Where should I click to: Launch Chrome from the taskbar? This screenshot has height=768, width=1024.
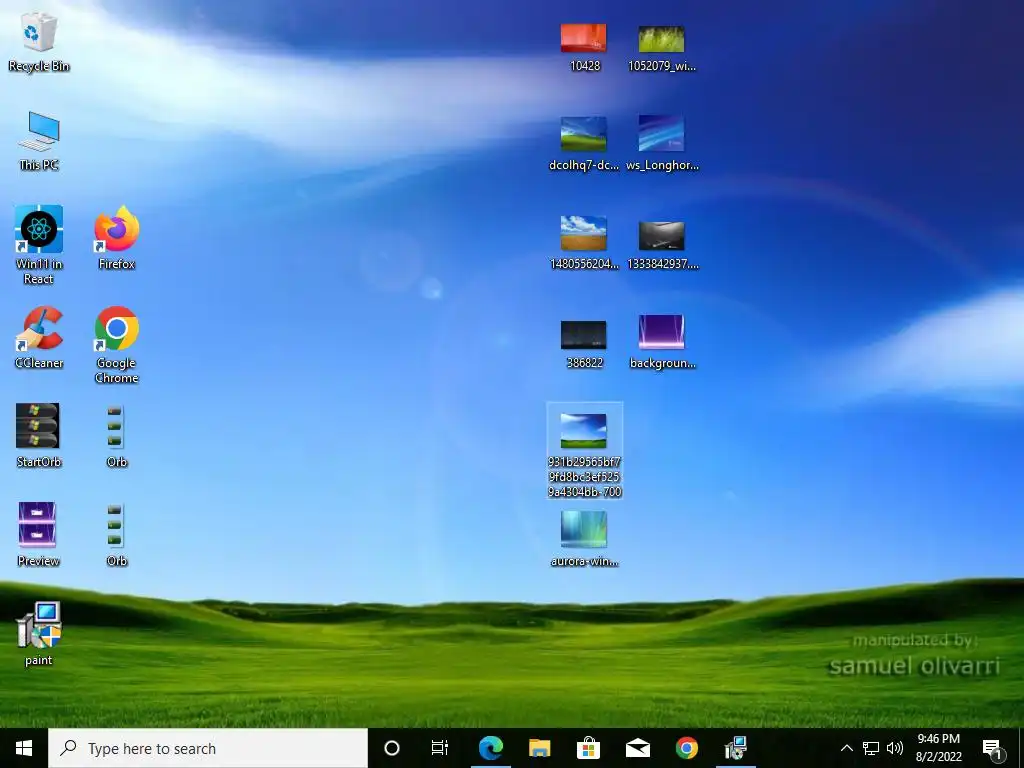click(686, 748)
